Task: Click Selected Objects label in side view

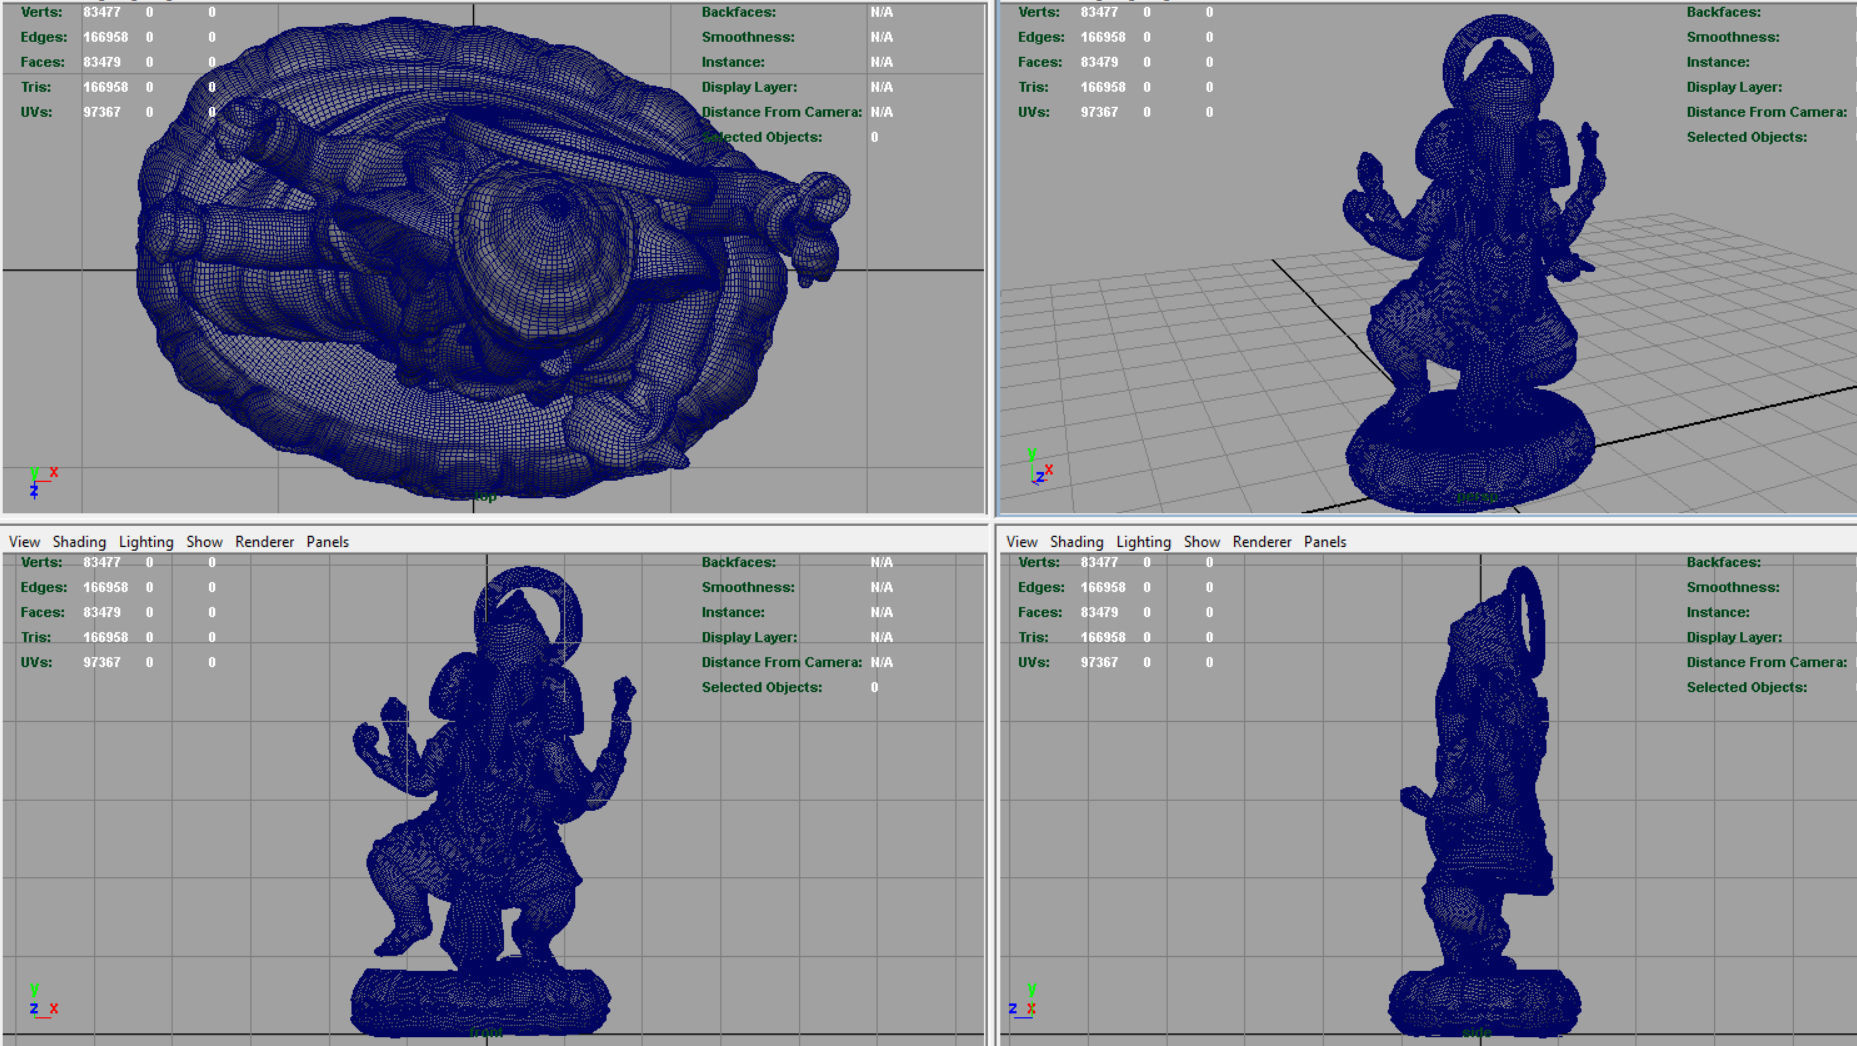Action: [1747, 687]
